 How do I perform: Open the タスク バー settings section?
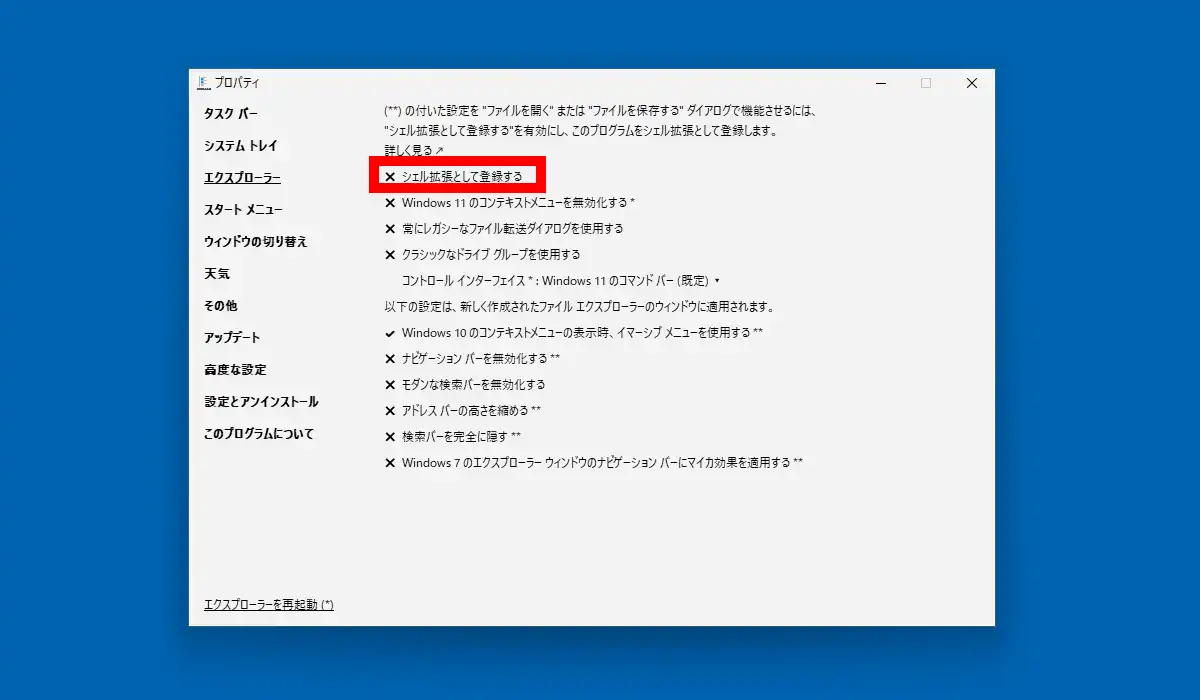pyautogui.click(x=231, y=114)
